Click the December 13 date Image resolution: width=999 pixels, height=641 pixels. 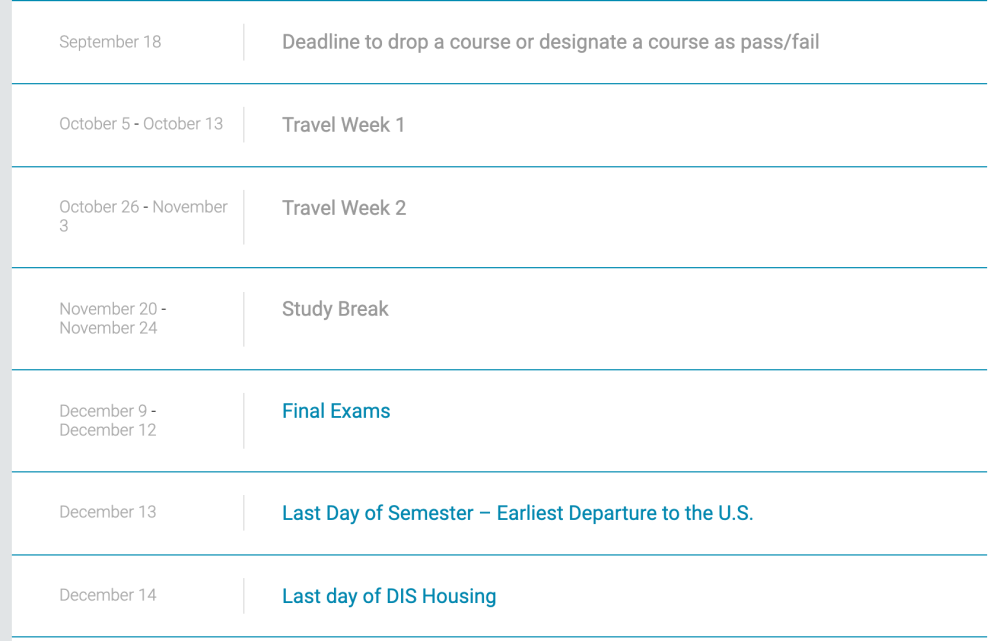[108, 512]
